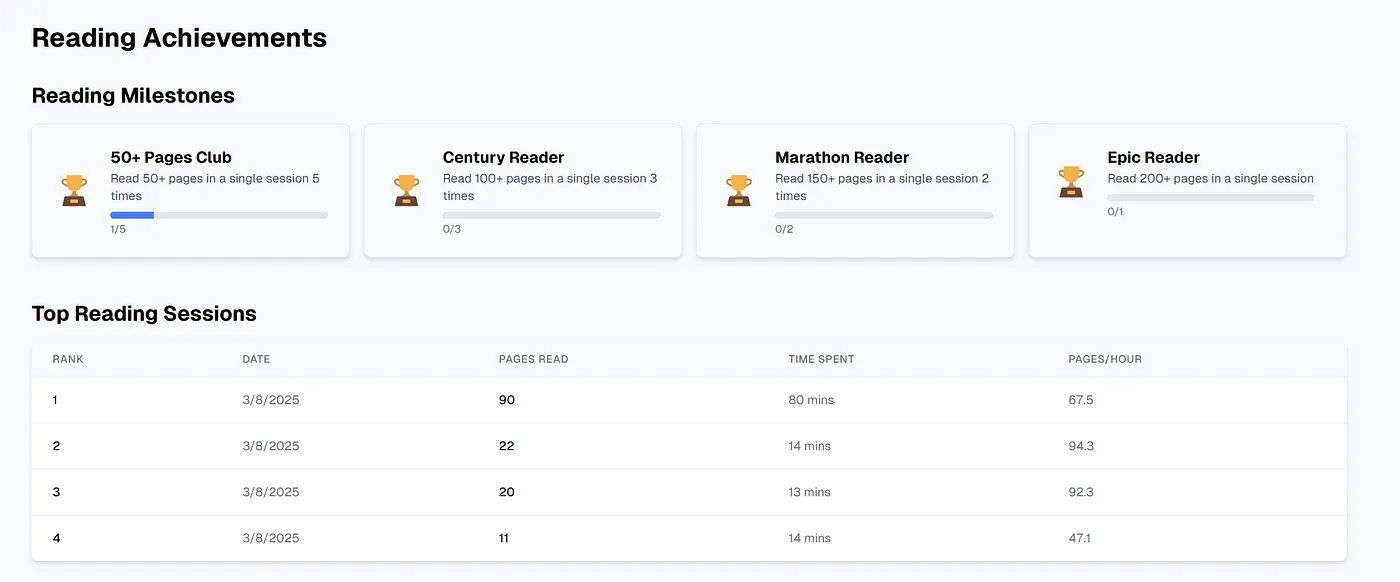
Task: Open the Century Reader milestone card title
Action: [x=503, y=157]
